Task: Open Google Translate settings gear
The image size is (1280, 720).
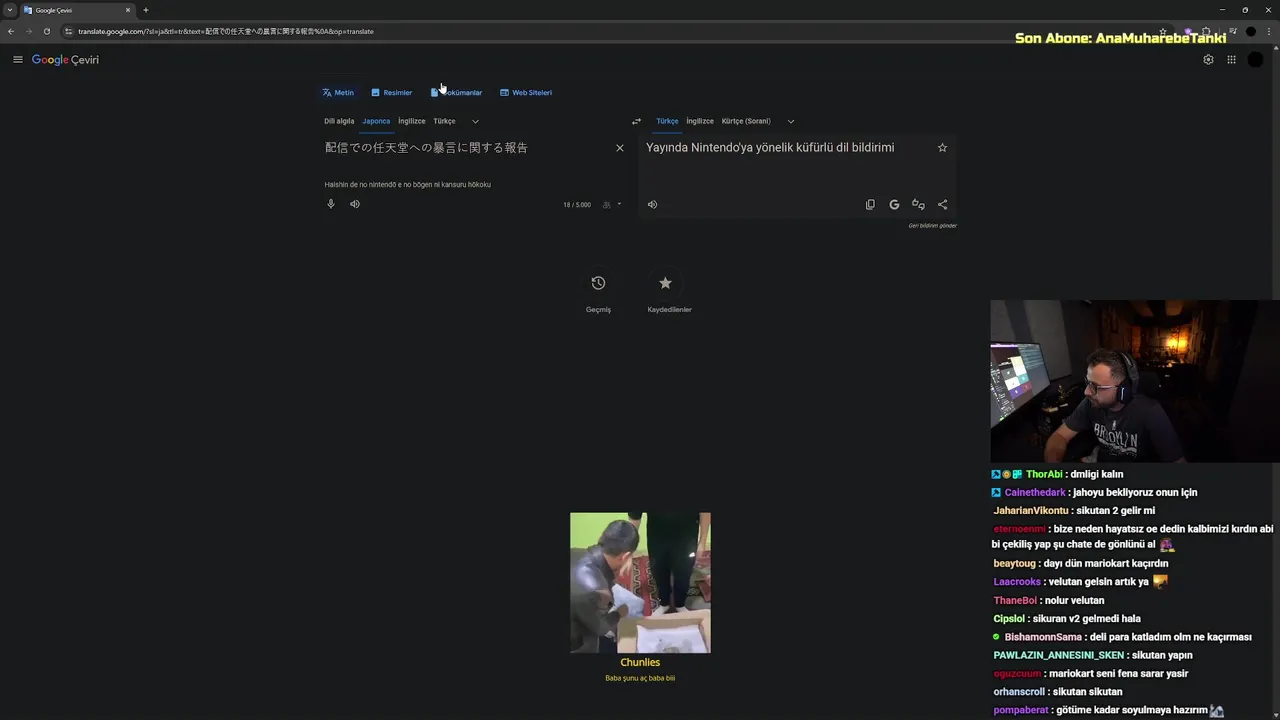Action: pyautogui.click(x=1208, y=60)
